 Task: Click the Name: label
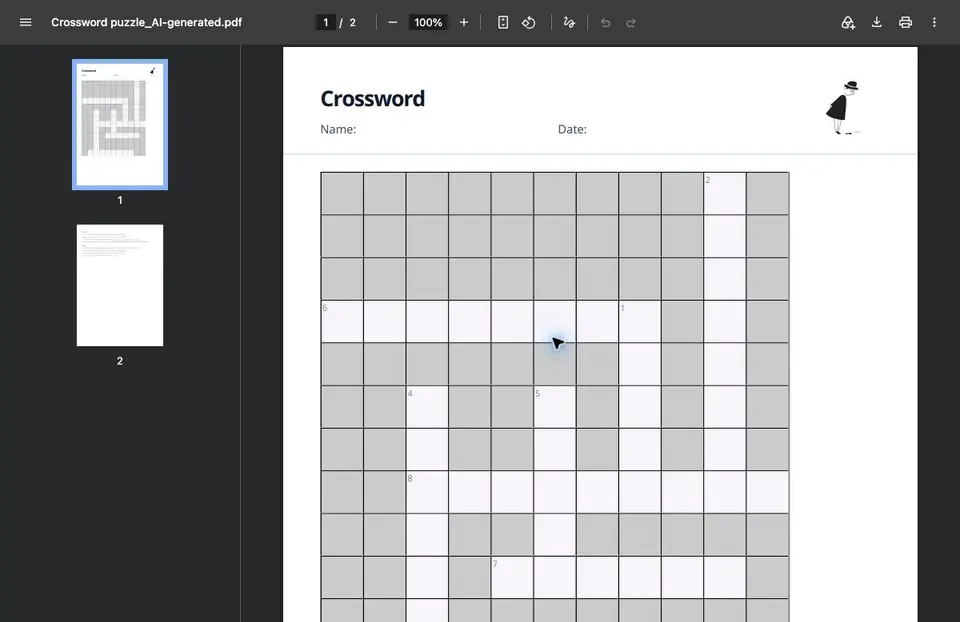338,129
